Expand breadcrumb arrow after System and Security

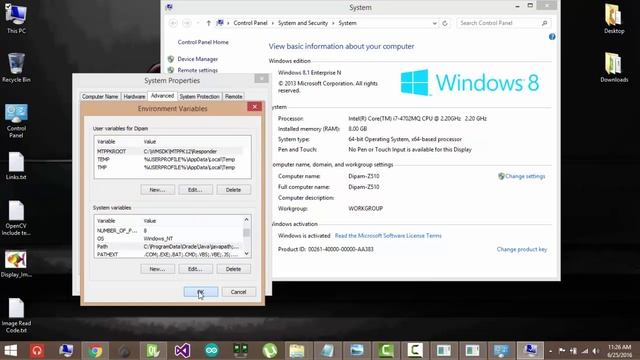333,23
